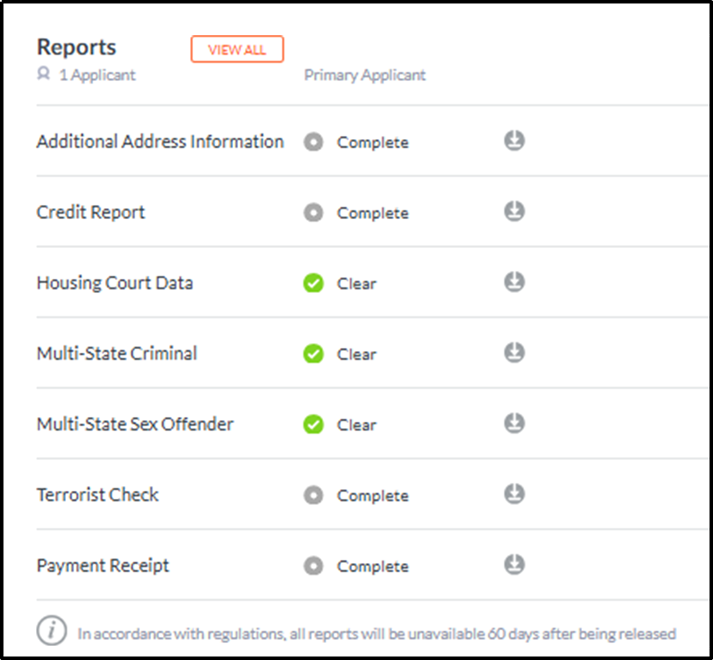Click the gray status icon for Terrorist Check
Screen dimensions: 713x660
tap(313, 495)
